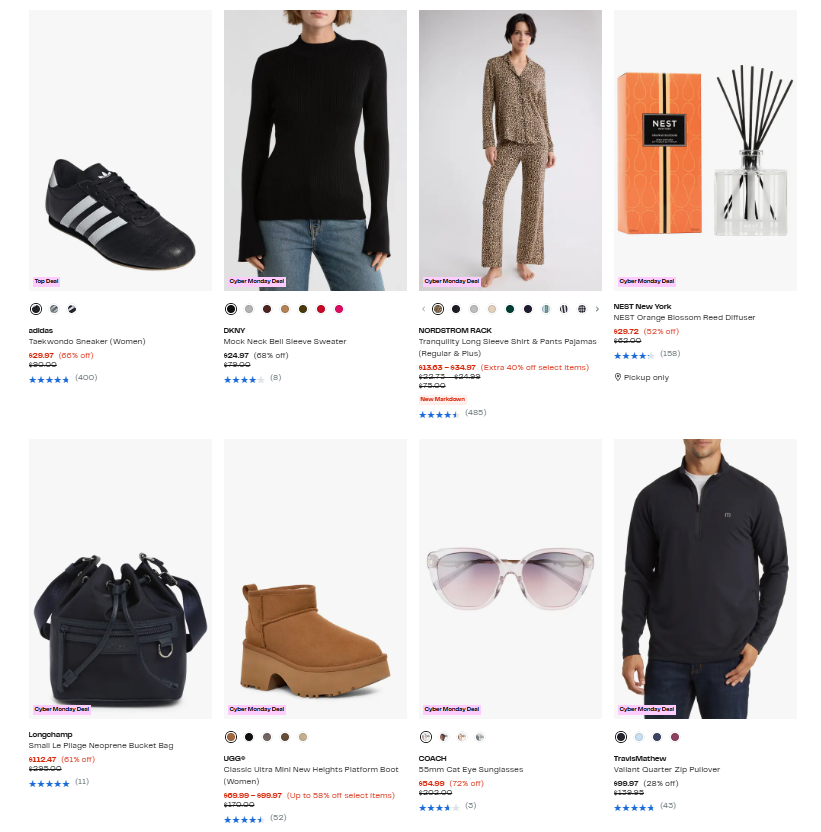Open the 55mm Cat Eye Sunglasses link
This screenshot has height=832, width=821.
pos(470,770)
